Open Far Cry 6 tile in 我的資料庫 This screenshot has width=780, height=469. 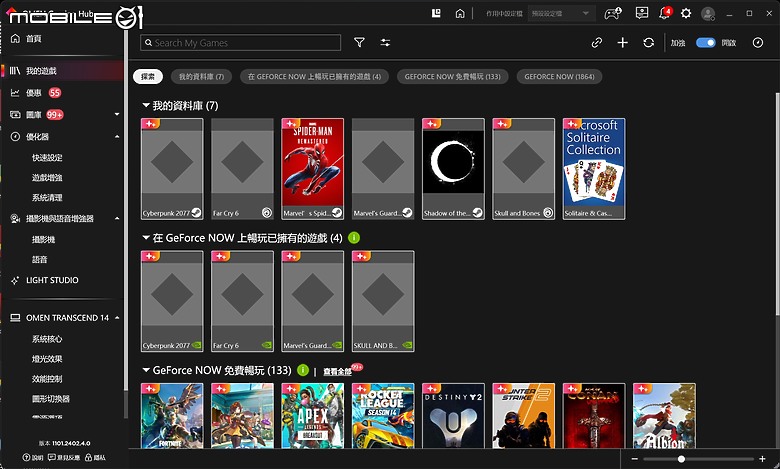coord(242,169)
